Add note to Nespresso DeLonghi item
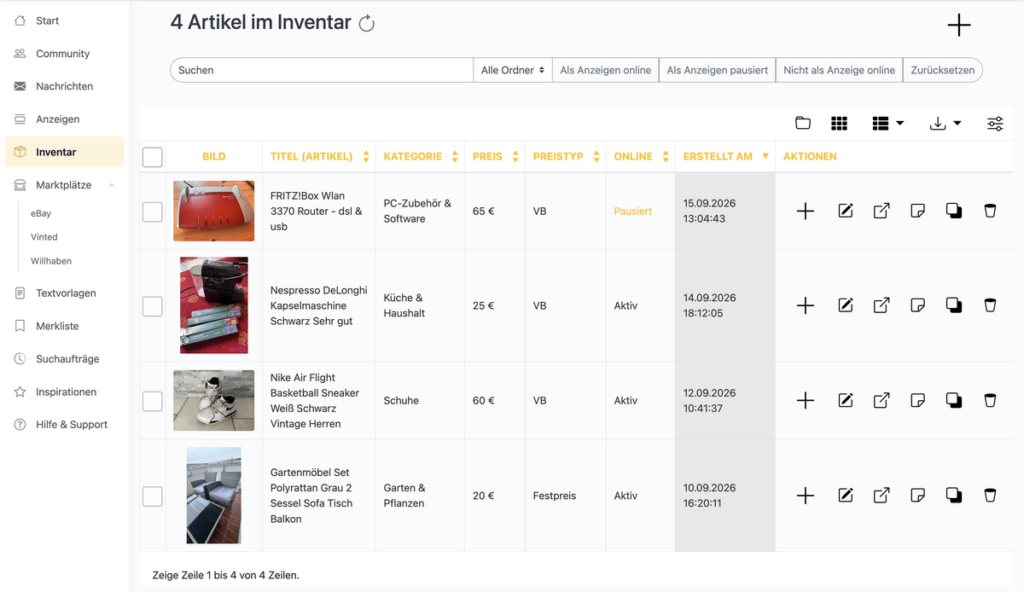The width and height of the screenshot is (1024, 592). click(918, 305)
